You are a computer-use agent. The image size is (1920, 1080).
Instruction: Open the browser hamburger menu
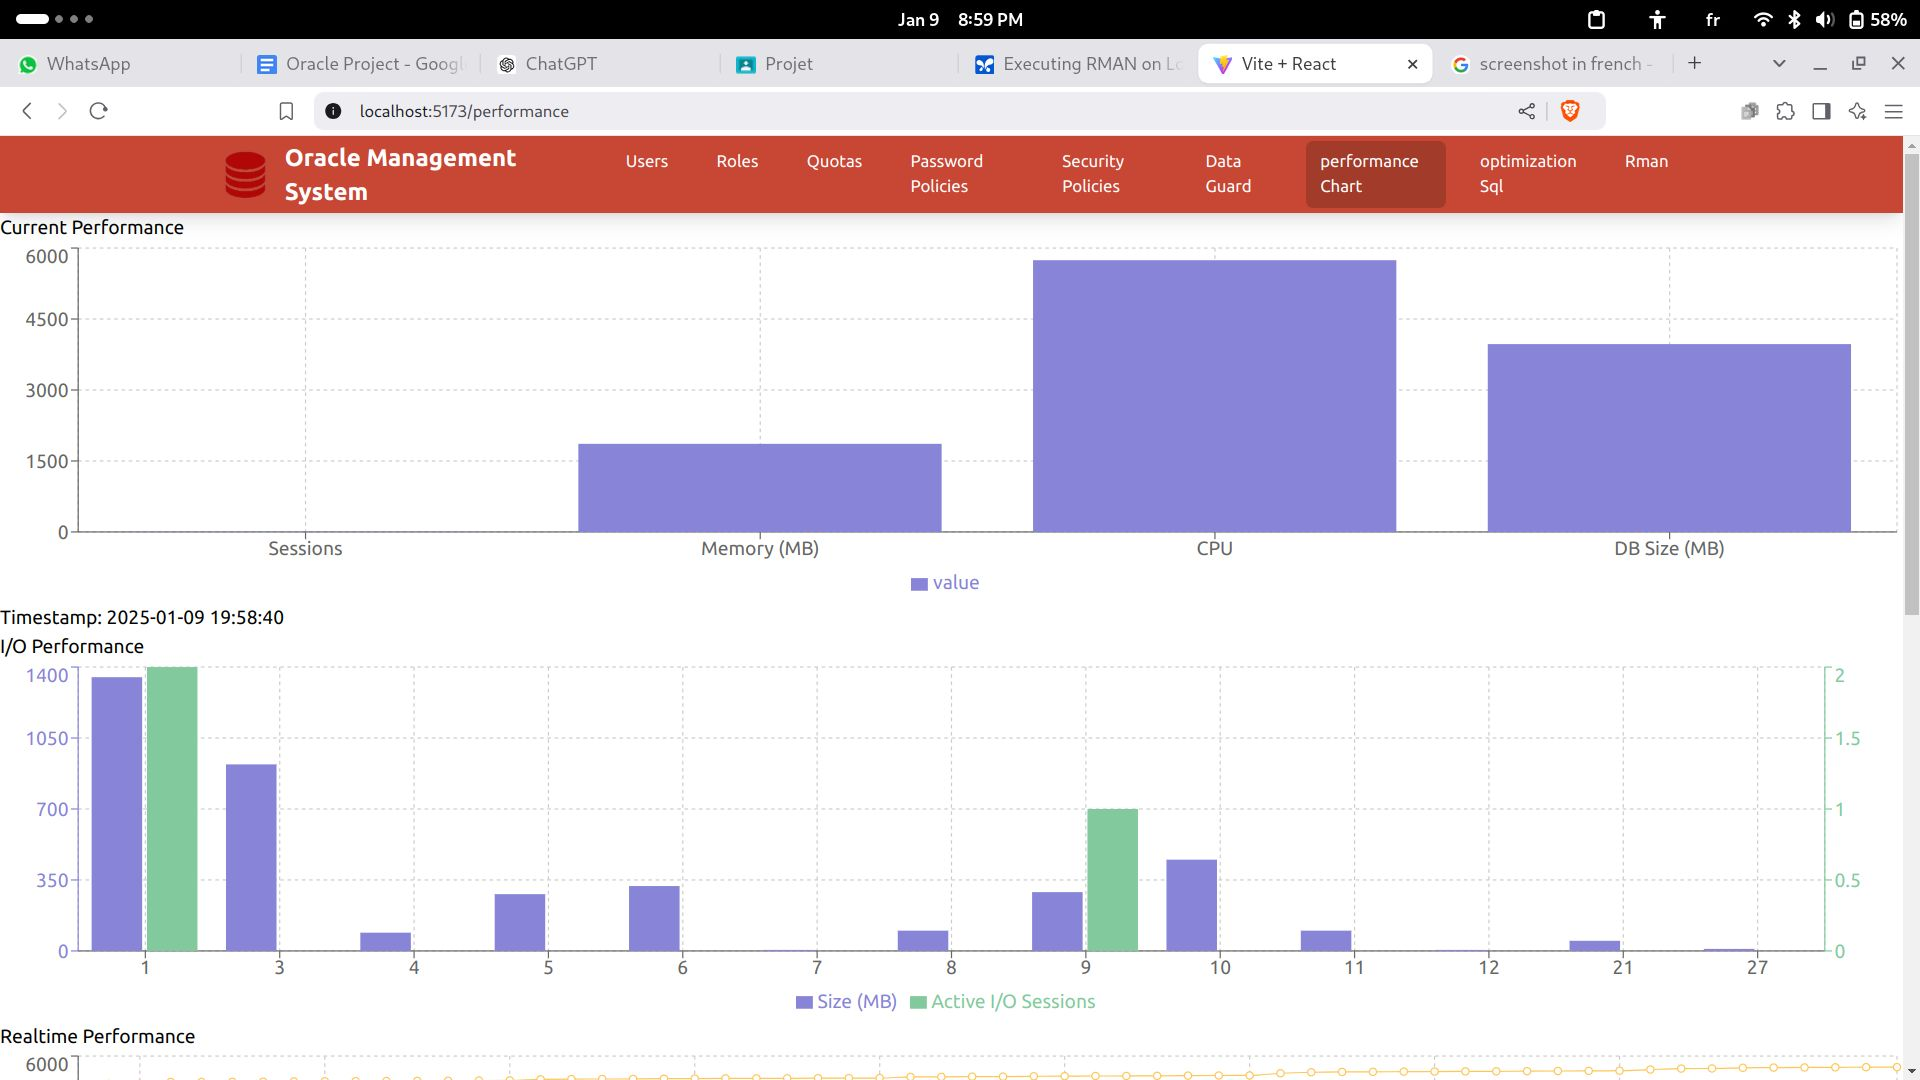(1895, 111)
